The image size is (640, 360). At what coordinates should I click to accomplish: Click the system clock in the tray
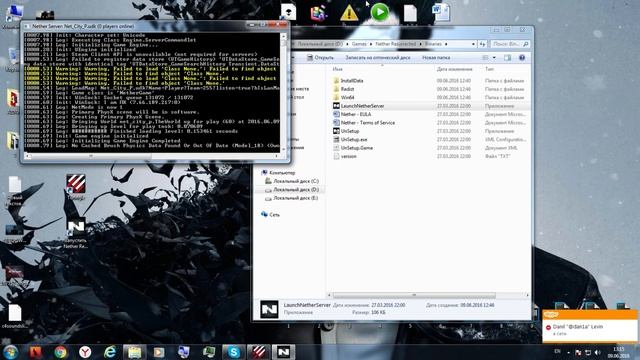(x=619, y=352)
